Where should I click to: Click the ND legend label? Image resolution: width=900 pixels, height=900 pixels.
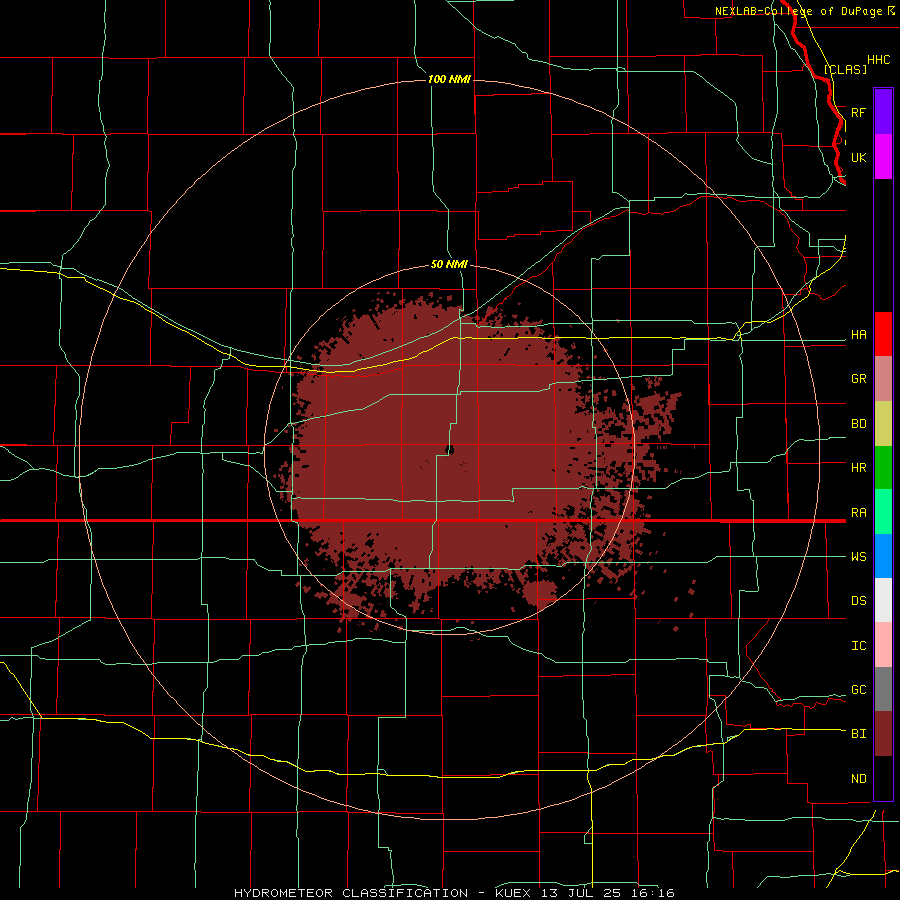[858, 779]
